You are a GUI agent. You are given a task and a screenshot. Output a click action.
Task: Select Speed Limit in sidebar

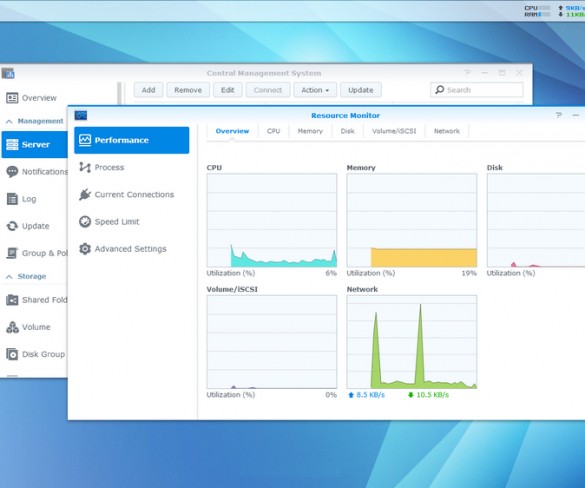(131, 222)
